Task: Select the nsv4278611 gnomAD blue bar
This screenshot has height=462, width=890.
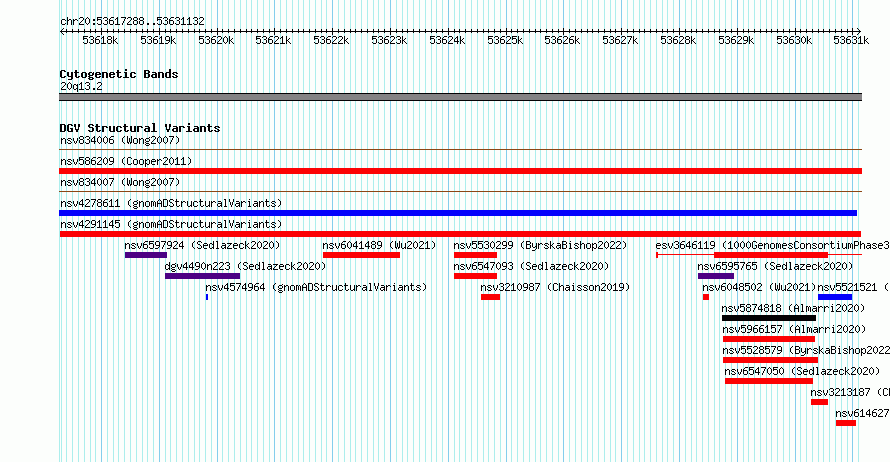Action: [458, 213]
